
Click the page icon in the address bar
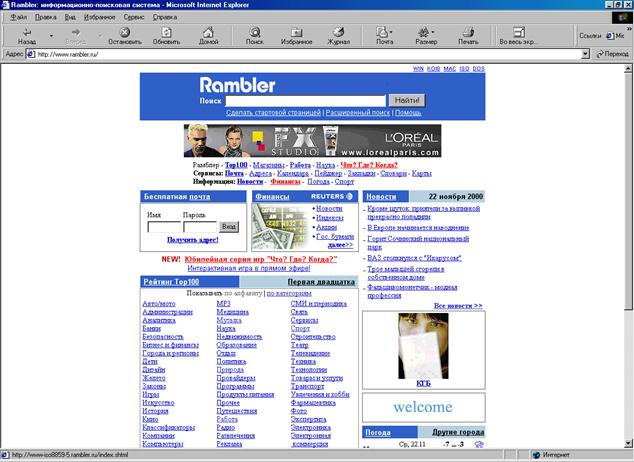pyautogui.click(x=31, y=54)
